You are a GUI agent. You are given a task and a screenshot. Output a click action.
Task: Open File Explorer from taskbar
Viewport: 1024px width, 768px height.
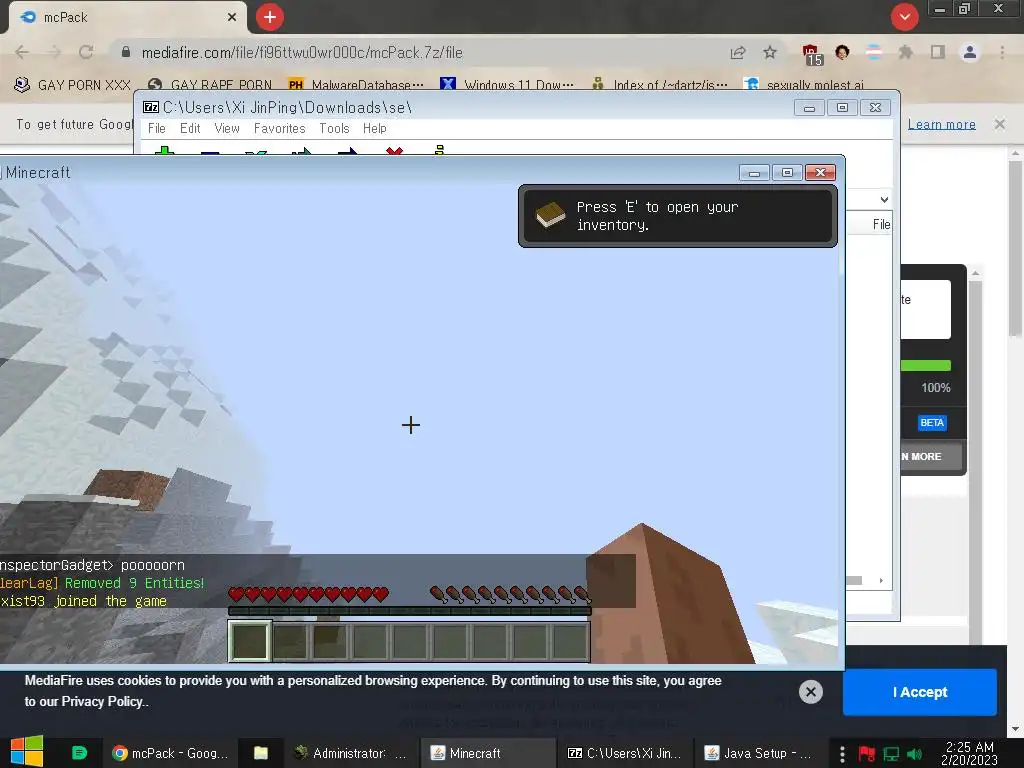tap(261, 753)
